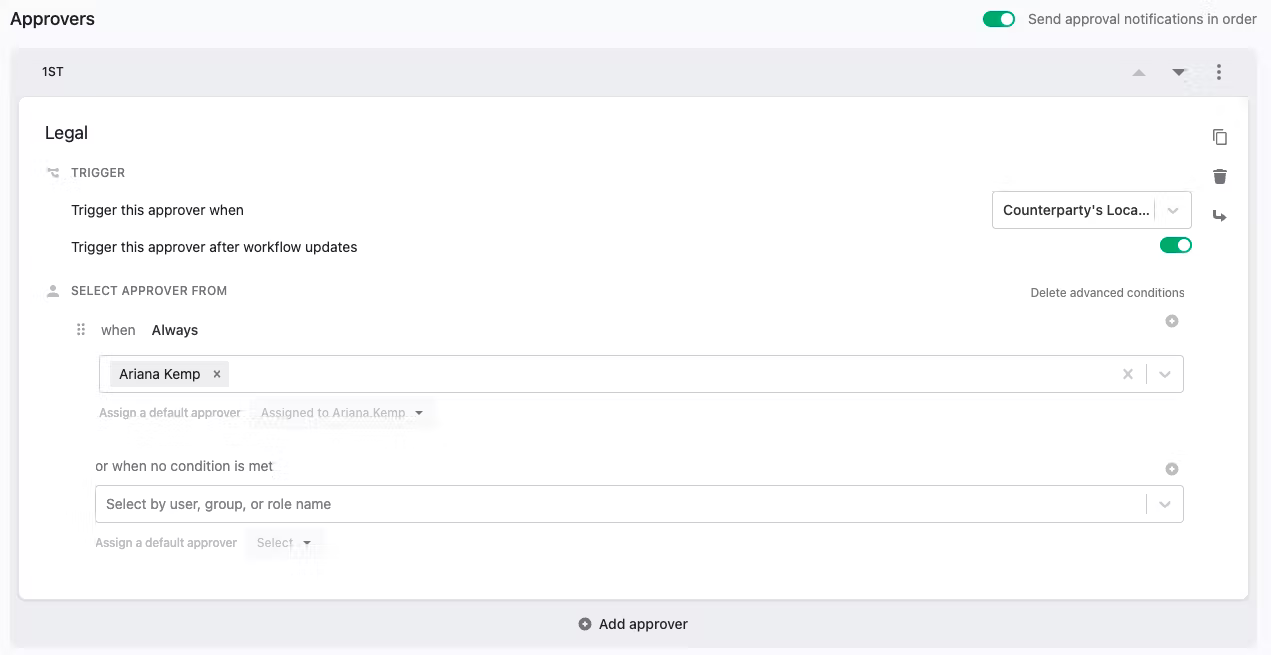Click the Add approver button
This screenshot has height=655, width=1271.
click(x=633, y=624)
